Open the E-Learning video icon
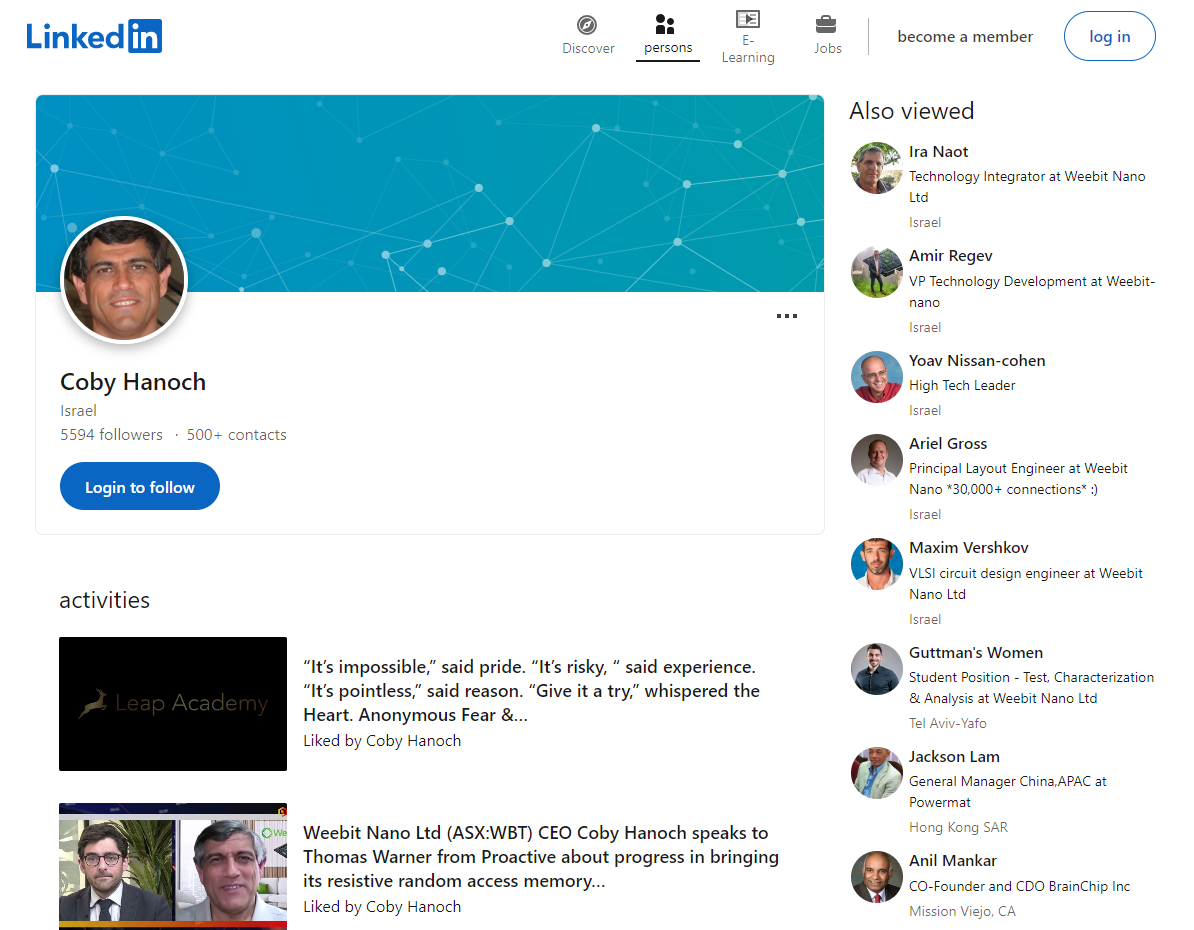The height and width of the screenshot is (930, 1194). [748, 19]
